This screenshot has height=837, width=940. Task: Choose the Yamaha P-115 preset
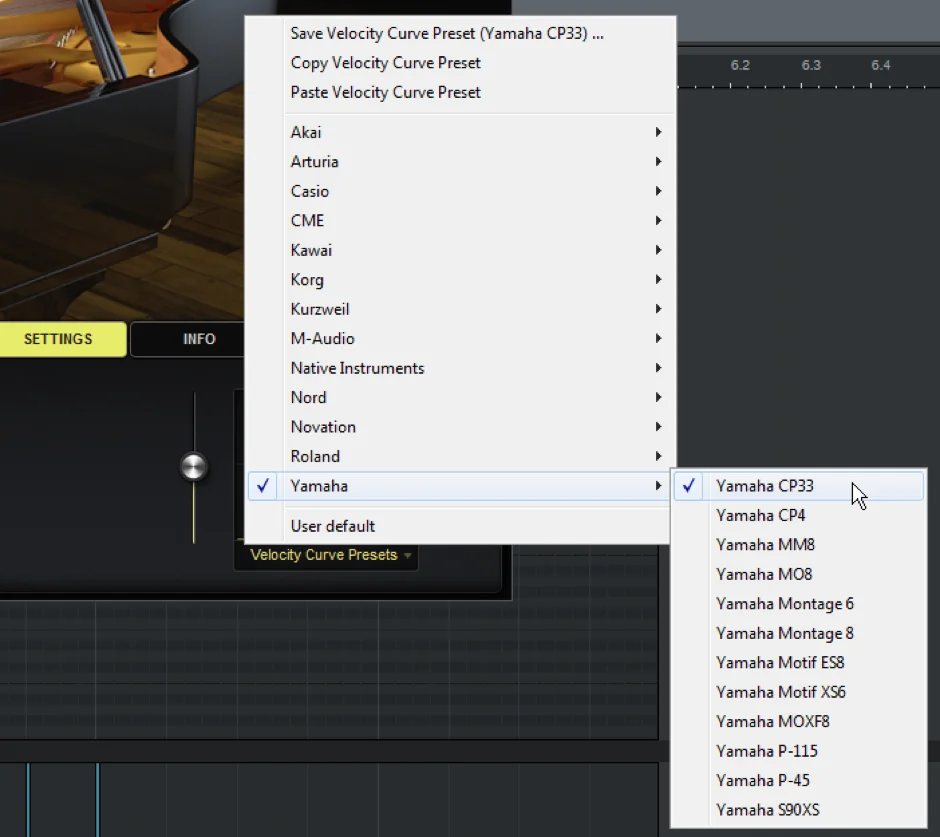(799, 751)
